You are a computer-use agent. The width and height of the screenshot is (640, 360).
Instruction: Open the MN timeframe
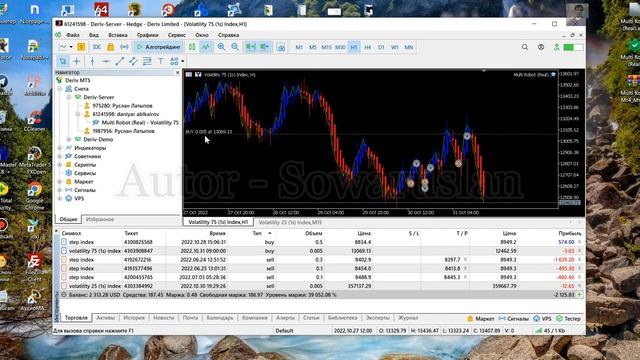coord(409,47)
